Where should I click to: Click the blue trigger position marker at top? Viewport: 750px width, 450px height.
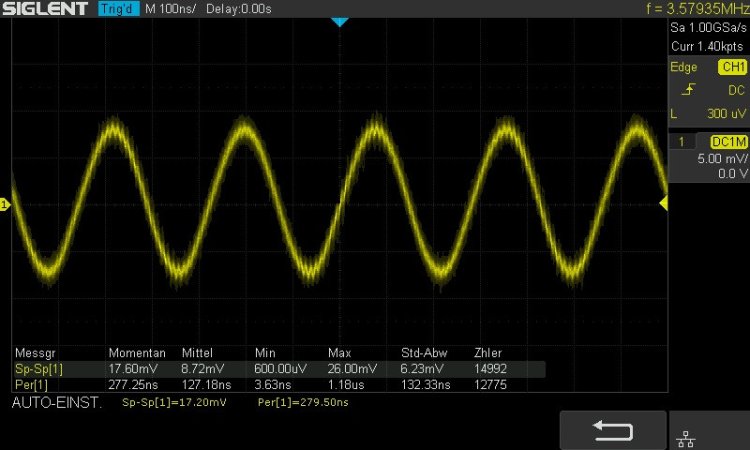point(339,21)
